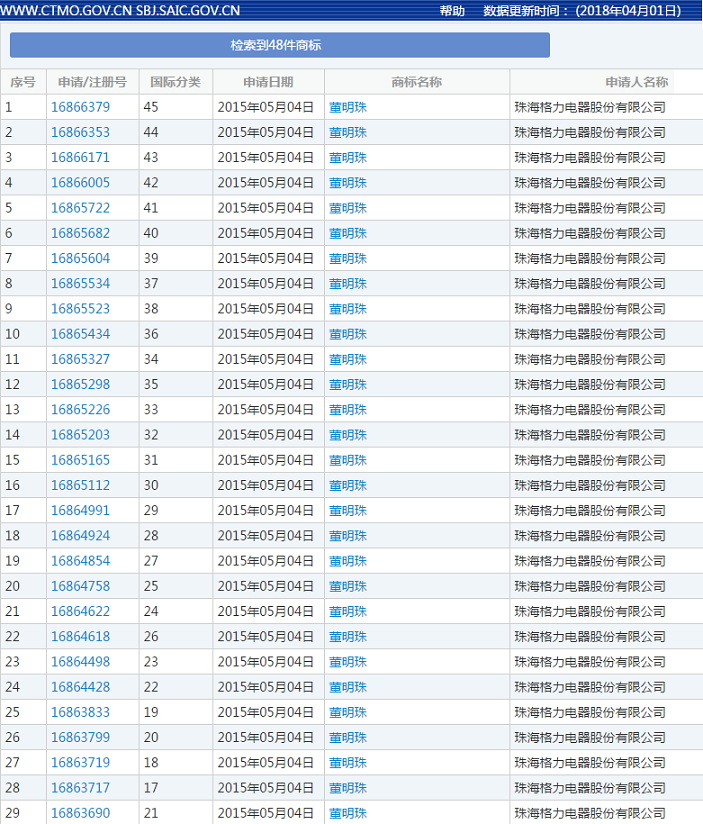Viewport: 703px width, 824px height.
Task: Select application number 16865523
Action: pyautogui.click(x=80, y=308)
